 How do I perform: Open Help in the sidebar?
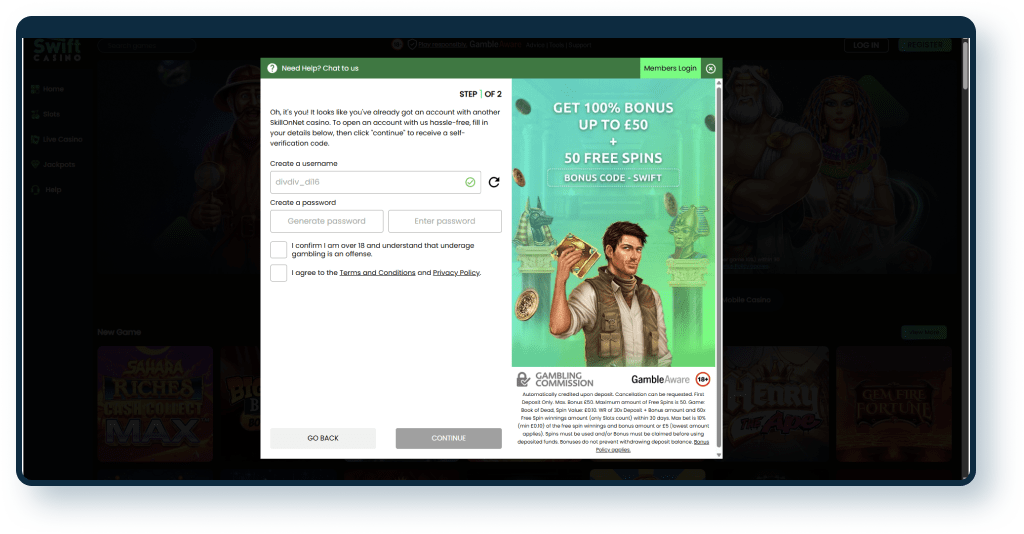pos(46,190)
